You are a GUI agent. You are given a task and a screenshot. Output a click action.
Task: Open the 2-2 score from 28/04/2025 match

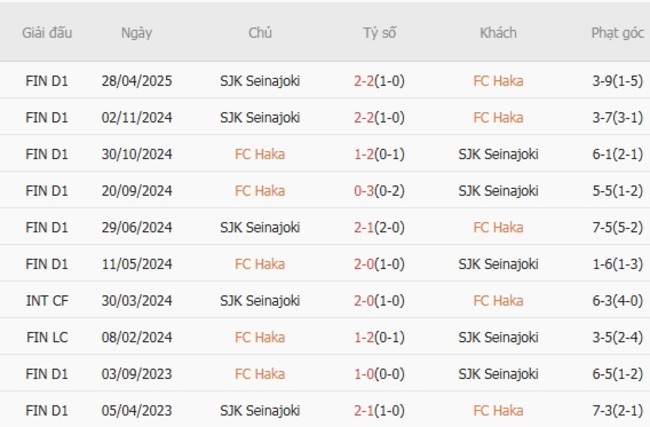click(x=379, y=81)
